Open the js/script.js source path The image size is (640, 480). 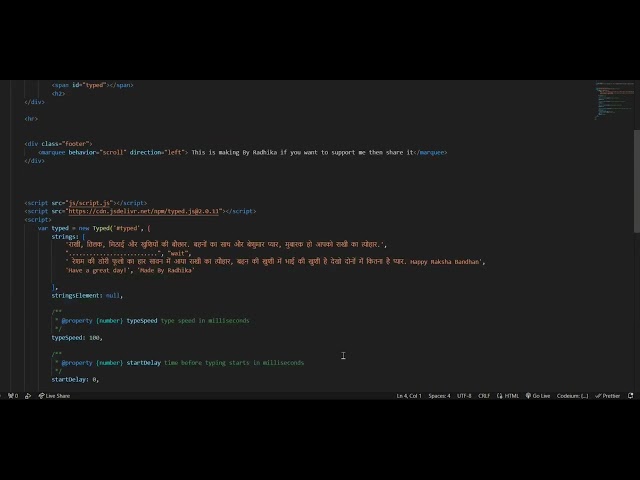tap(89, 203)
